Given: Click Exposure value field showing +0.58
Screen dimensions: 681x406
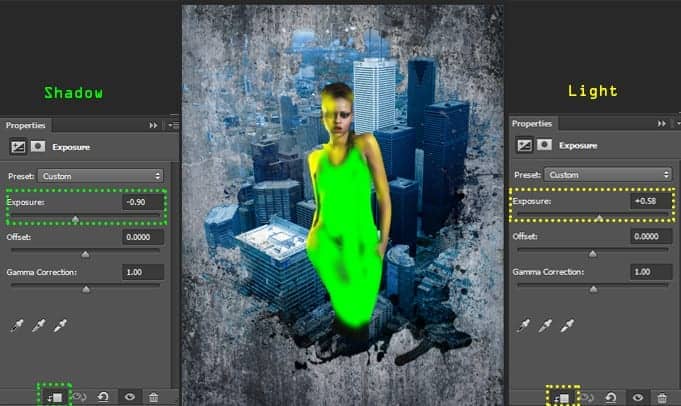Looking at the screenshot, I should [x=651, y=201].
